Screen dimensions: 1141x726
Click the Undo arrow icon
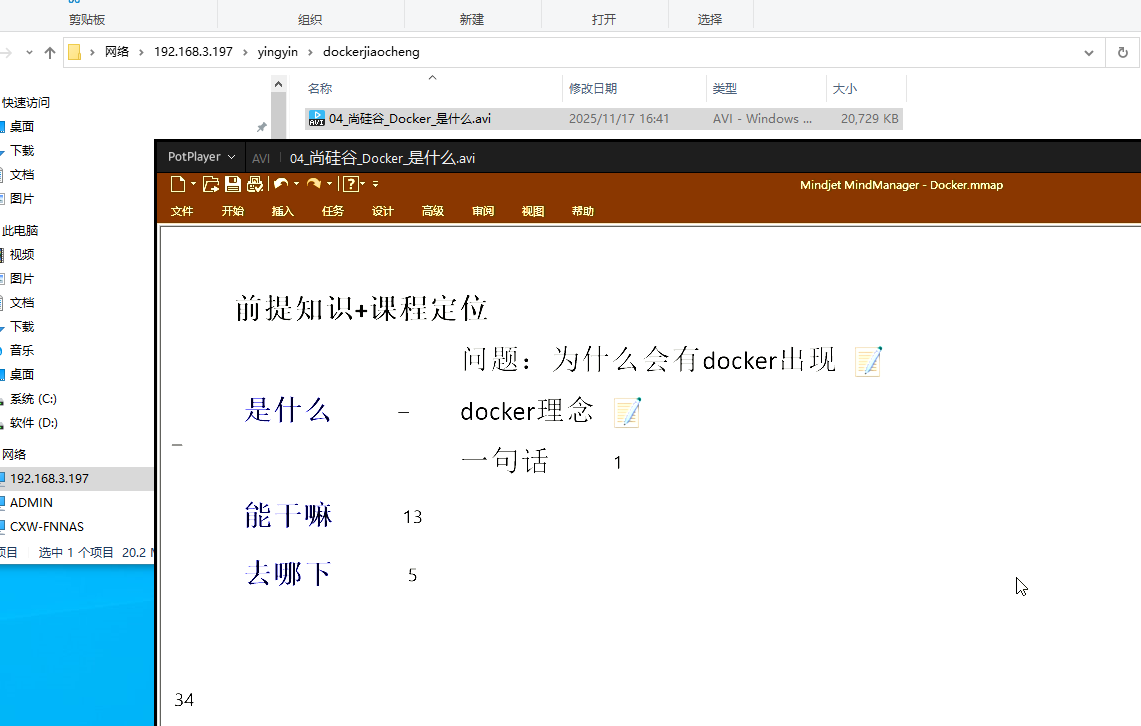pyautogui.click(x=281, y=184)
